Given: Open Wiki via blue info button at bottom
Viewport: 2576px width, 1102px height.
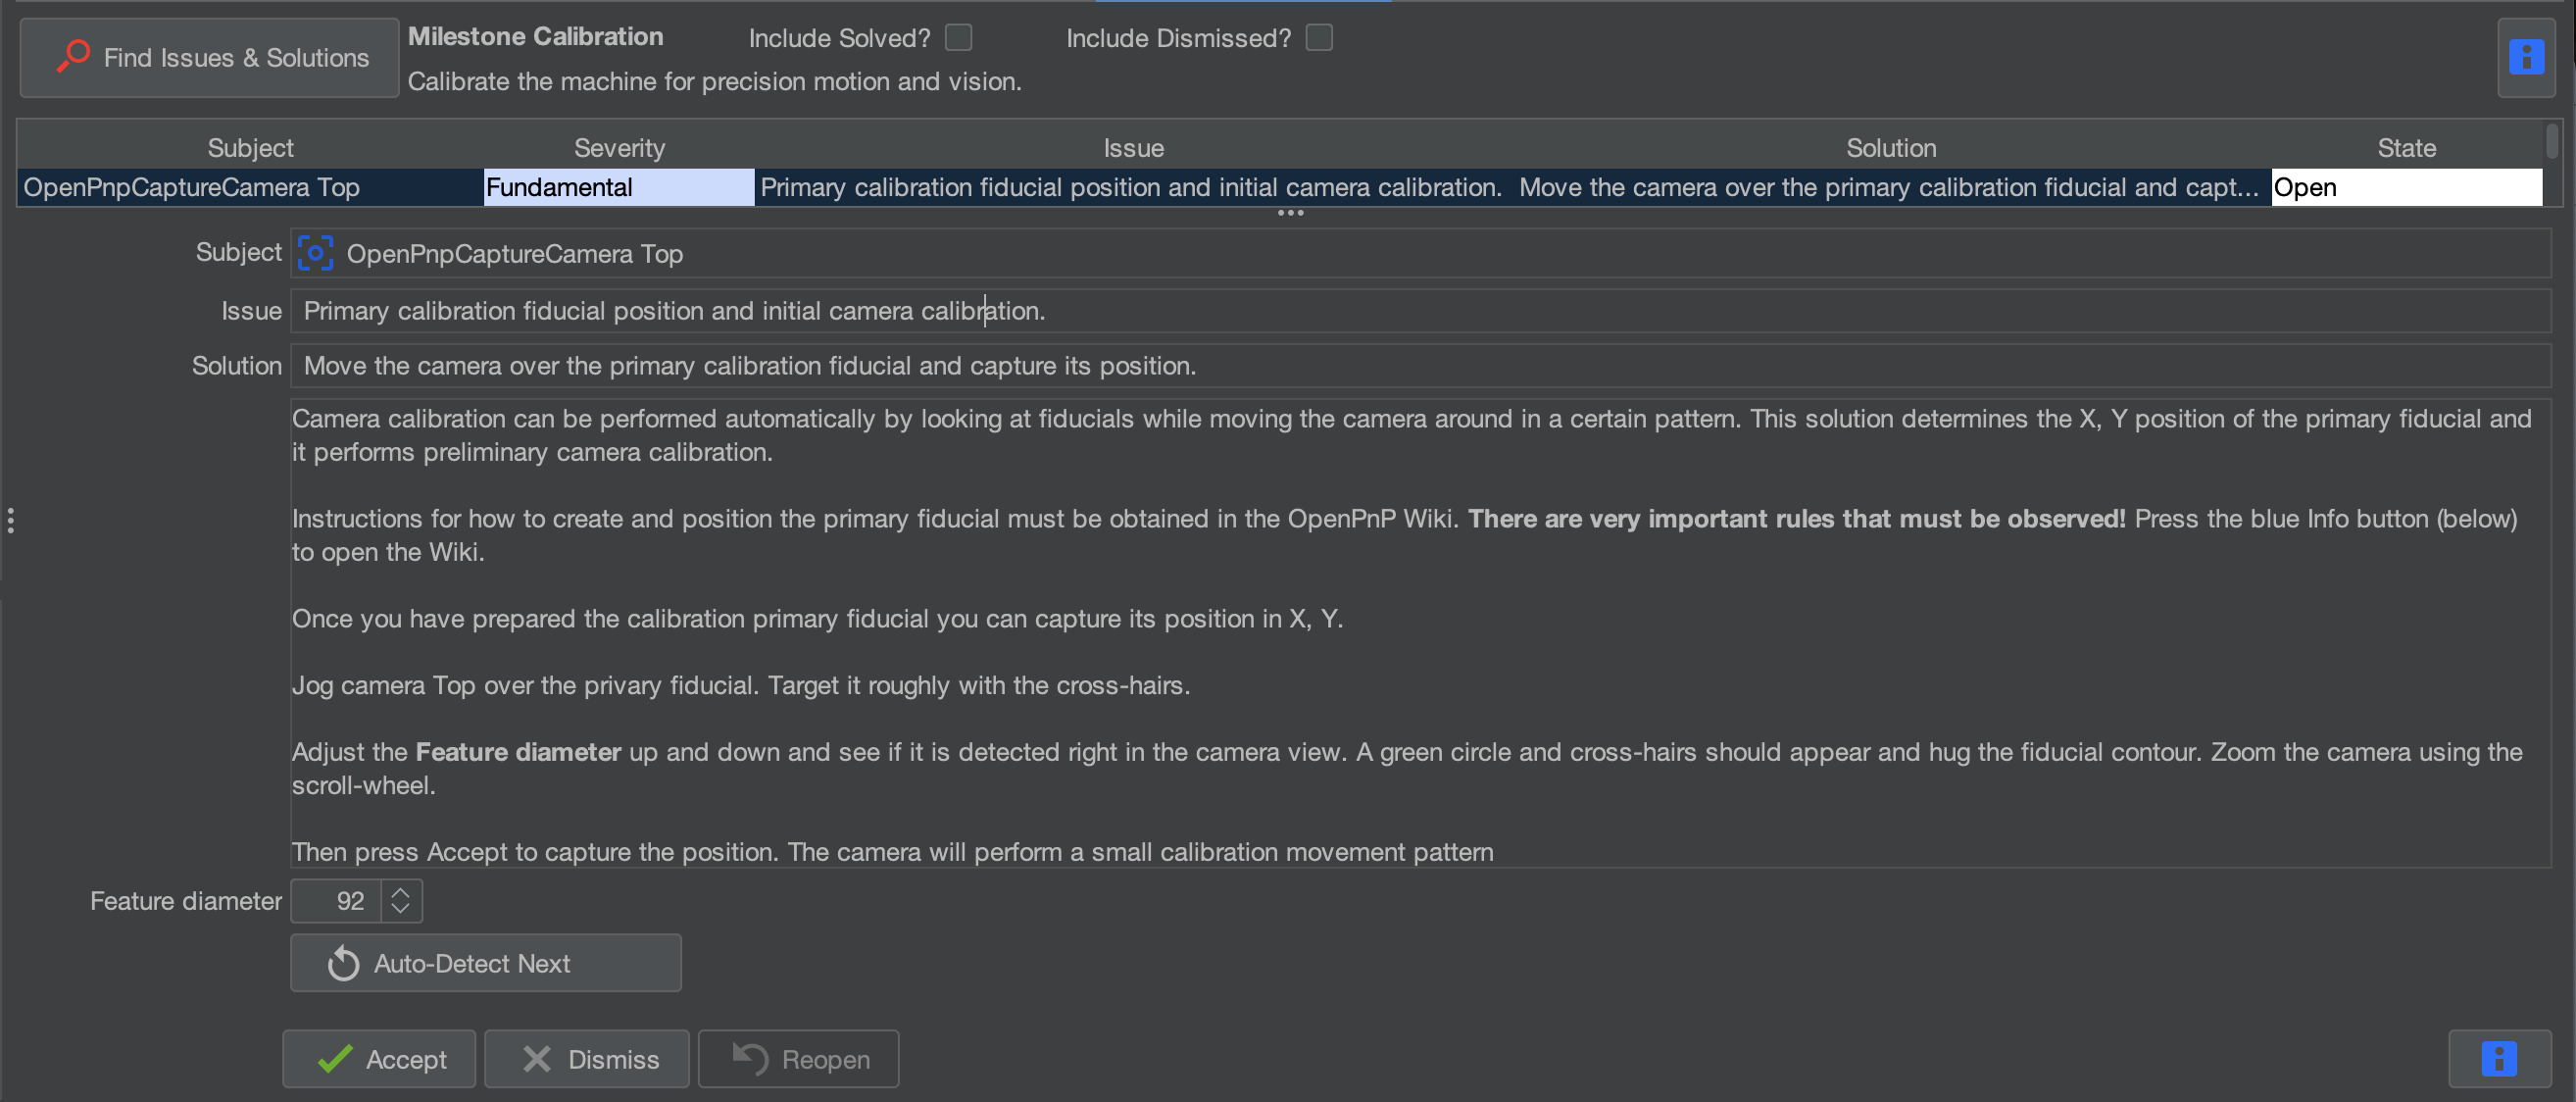Looking at the screenshot, I should point(2498,1058).
